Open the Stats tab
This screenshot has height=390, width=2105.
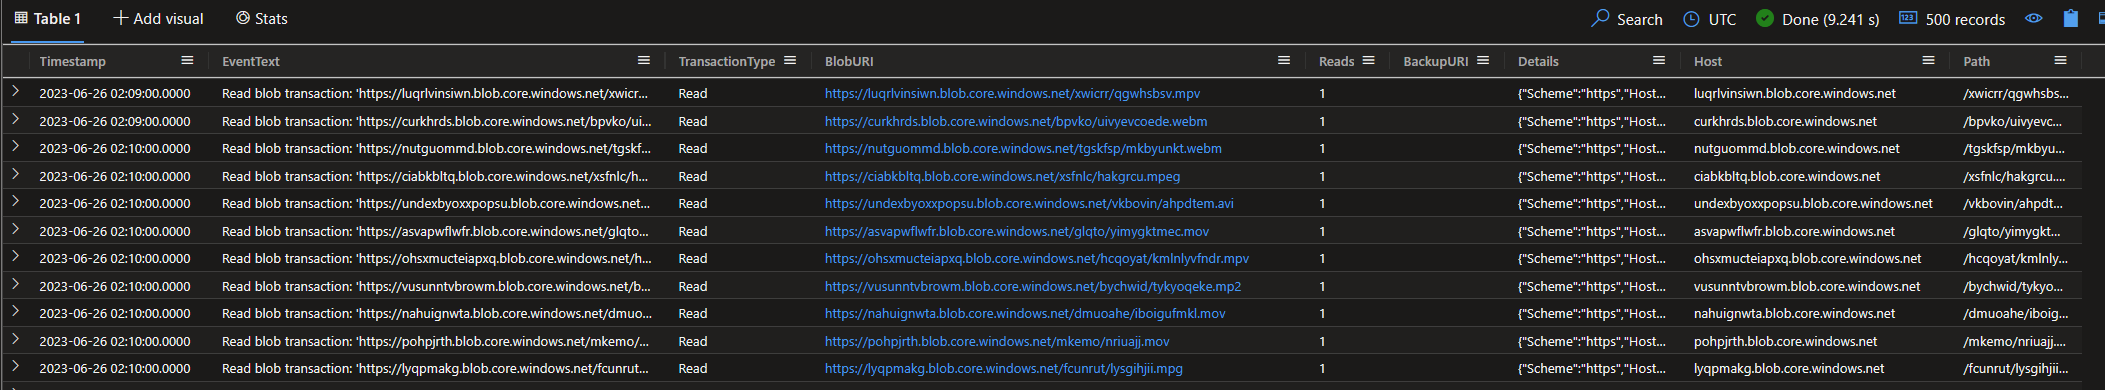tap(262, 18)
